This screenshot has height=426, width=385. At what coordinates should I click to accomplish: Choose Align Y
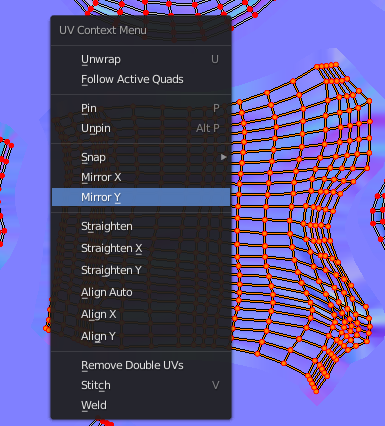pos(141,336)
